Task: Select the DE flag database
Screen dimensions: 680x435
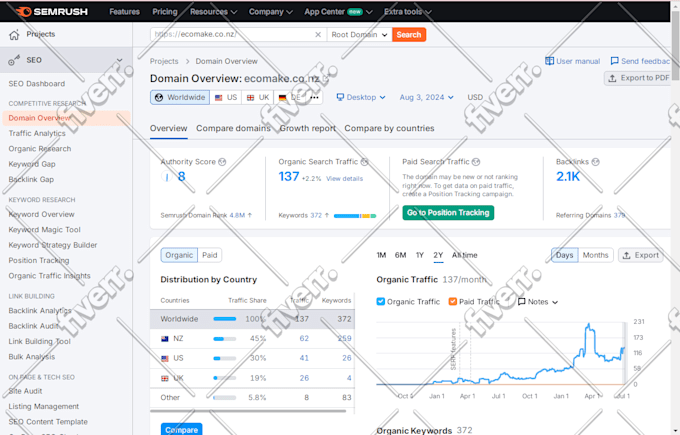Action: tap(290, 97)
